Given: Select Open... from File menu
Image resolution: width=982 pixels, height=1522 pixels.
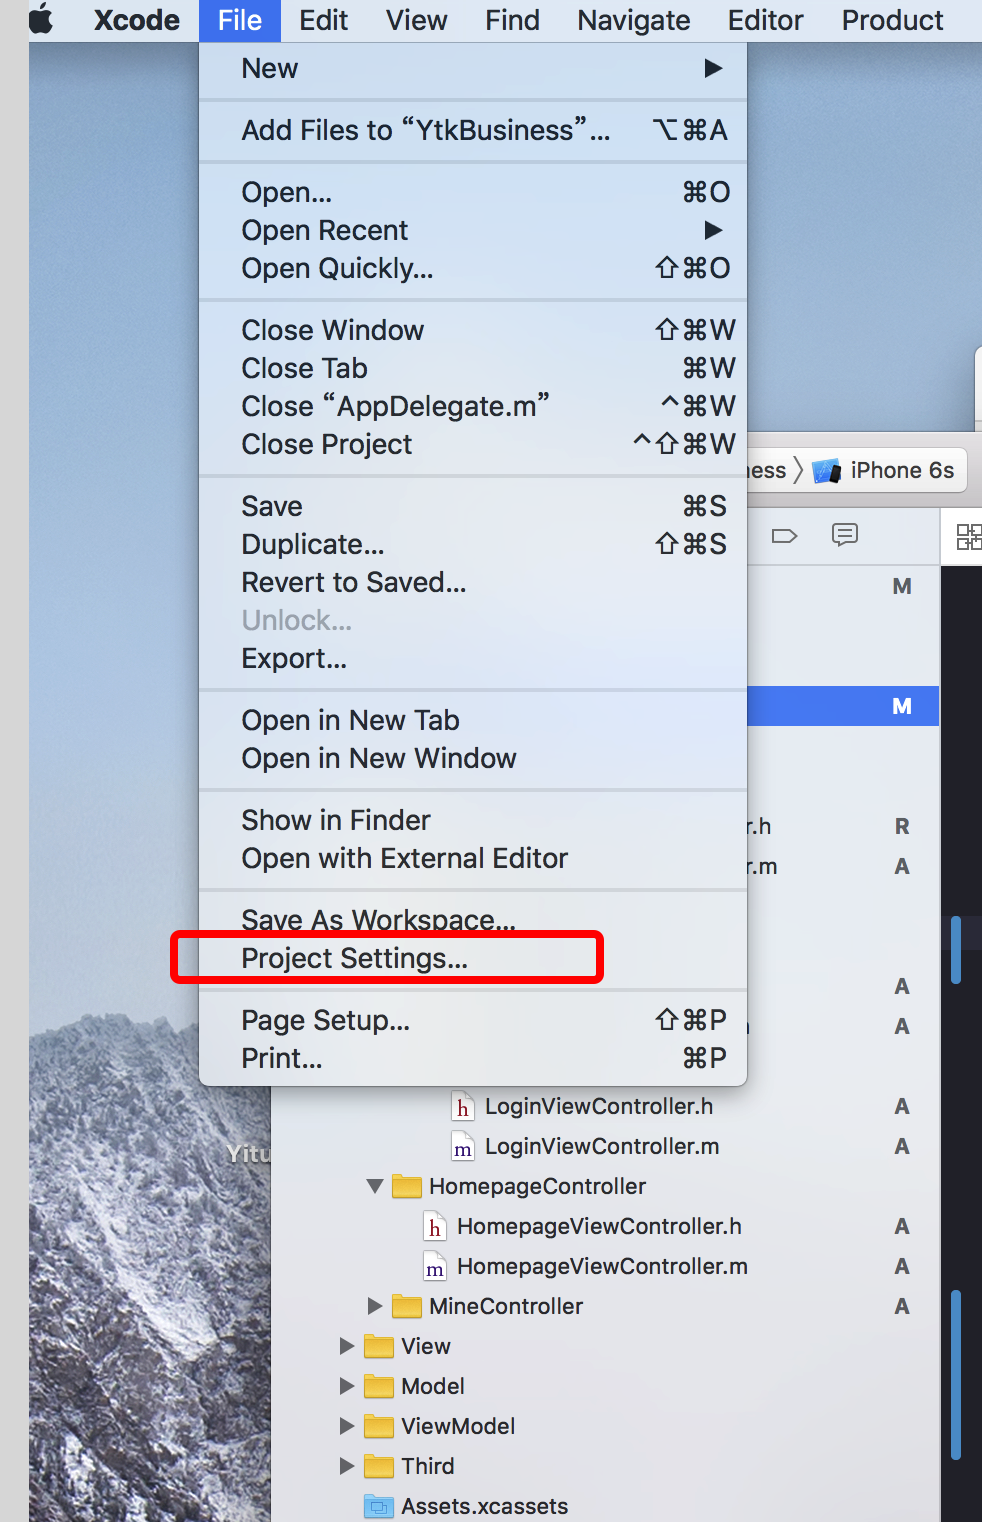Looking at the screenshot, I should point(473,192).
